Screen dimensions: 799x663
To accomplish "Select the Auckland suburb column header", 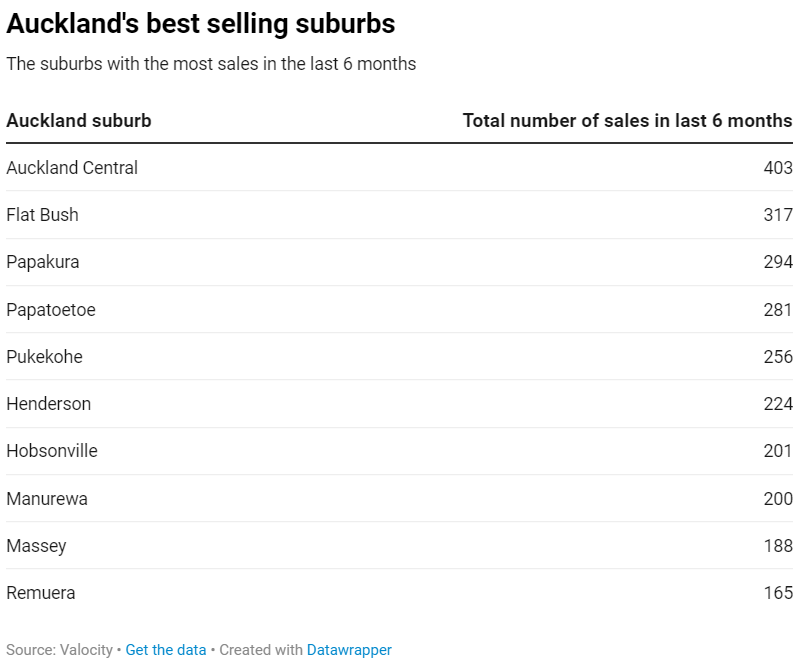I will pyautogui.click(x=79, y=121).
